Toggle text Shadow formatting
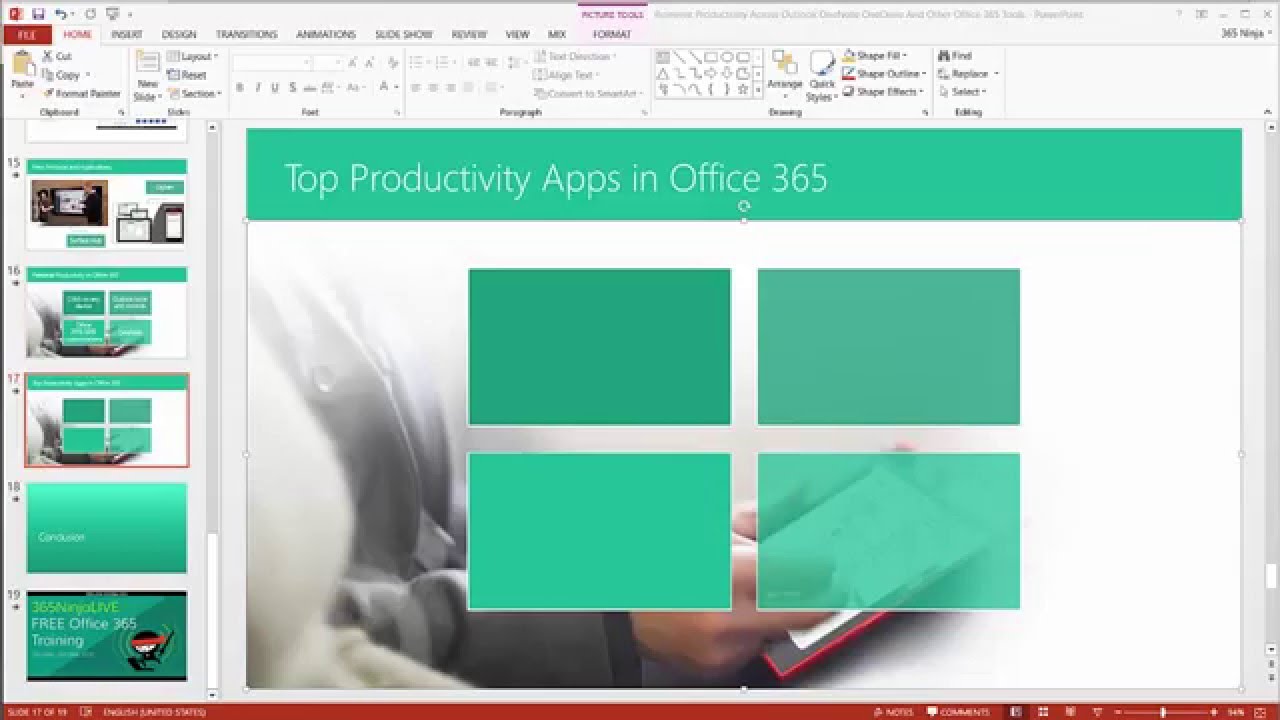Viewport: 1280px width, 720px height. pos(291,88)
